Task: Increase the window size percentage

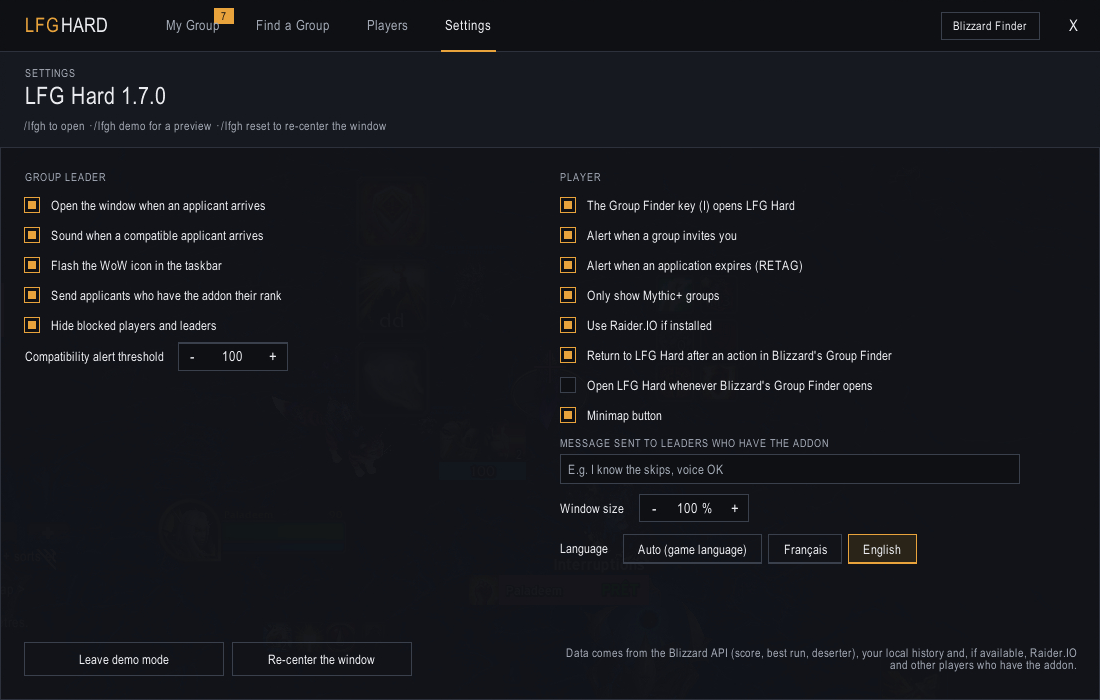Action: click(x=735, y=509)
